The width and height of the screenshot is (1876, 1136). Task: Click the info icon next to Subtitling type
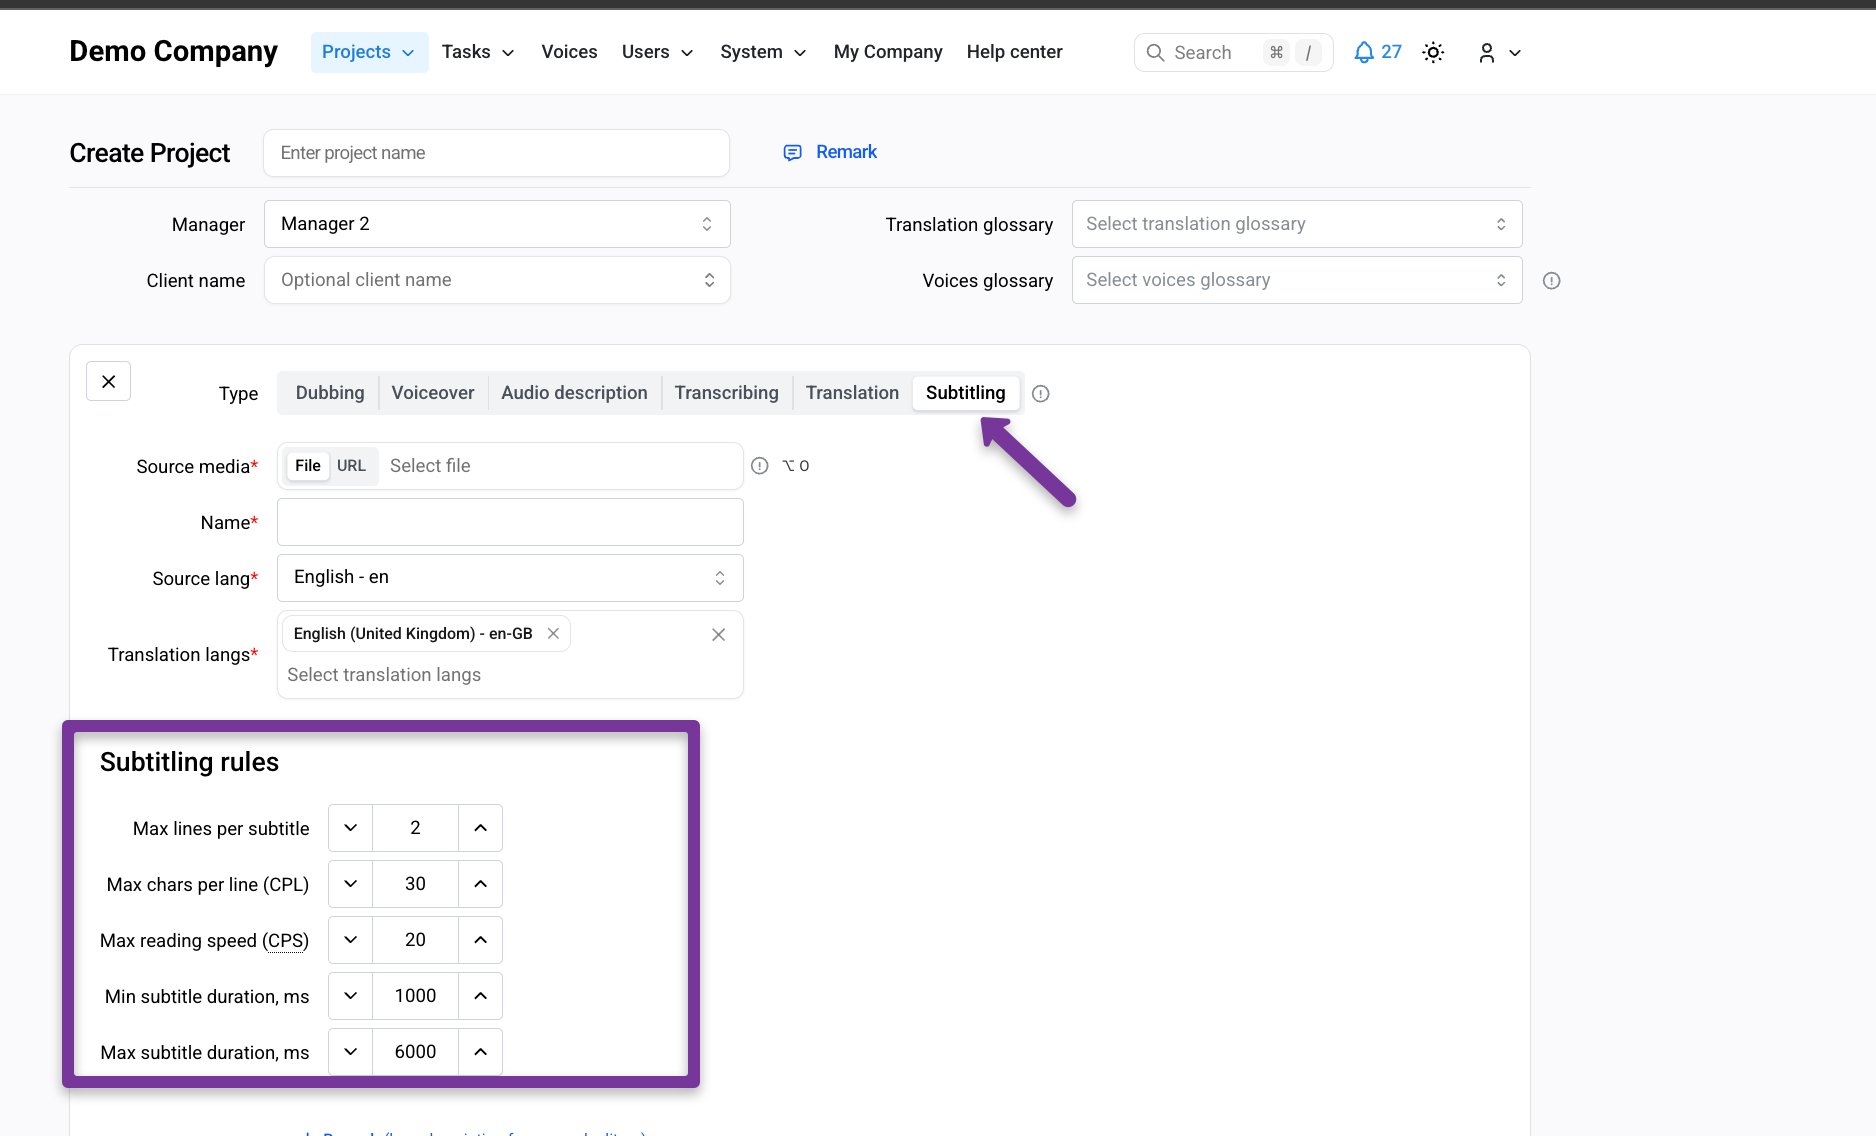coord(1040,394)
